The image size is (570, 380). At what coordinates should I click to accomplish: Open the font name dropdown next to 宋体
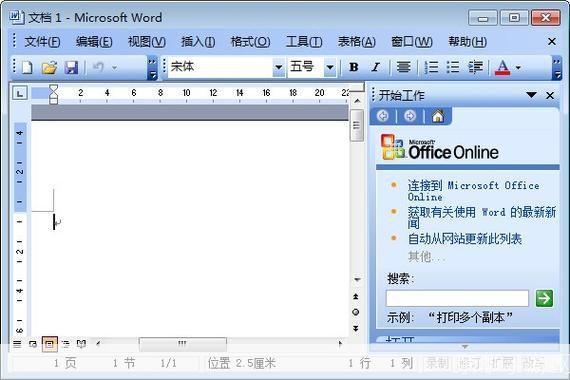coord(279,67)
